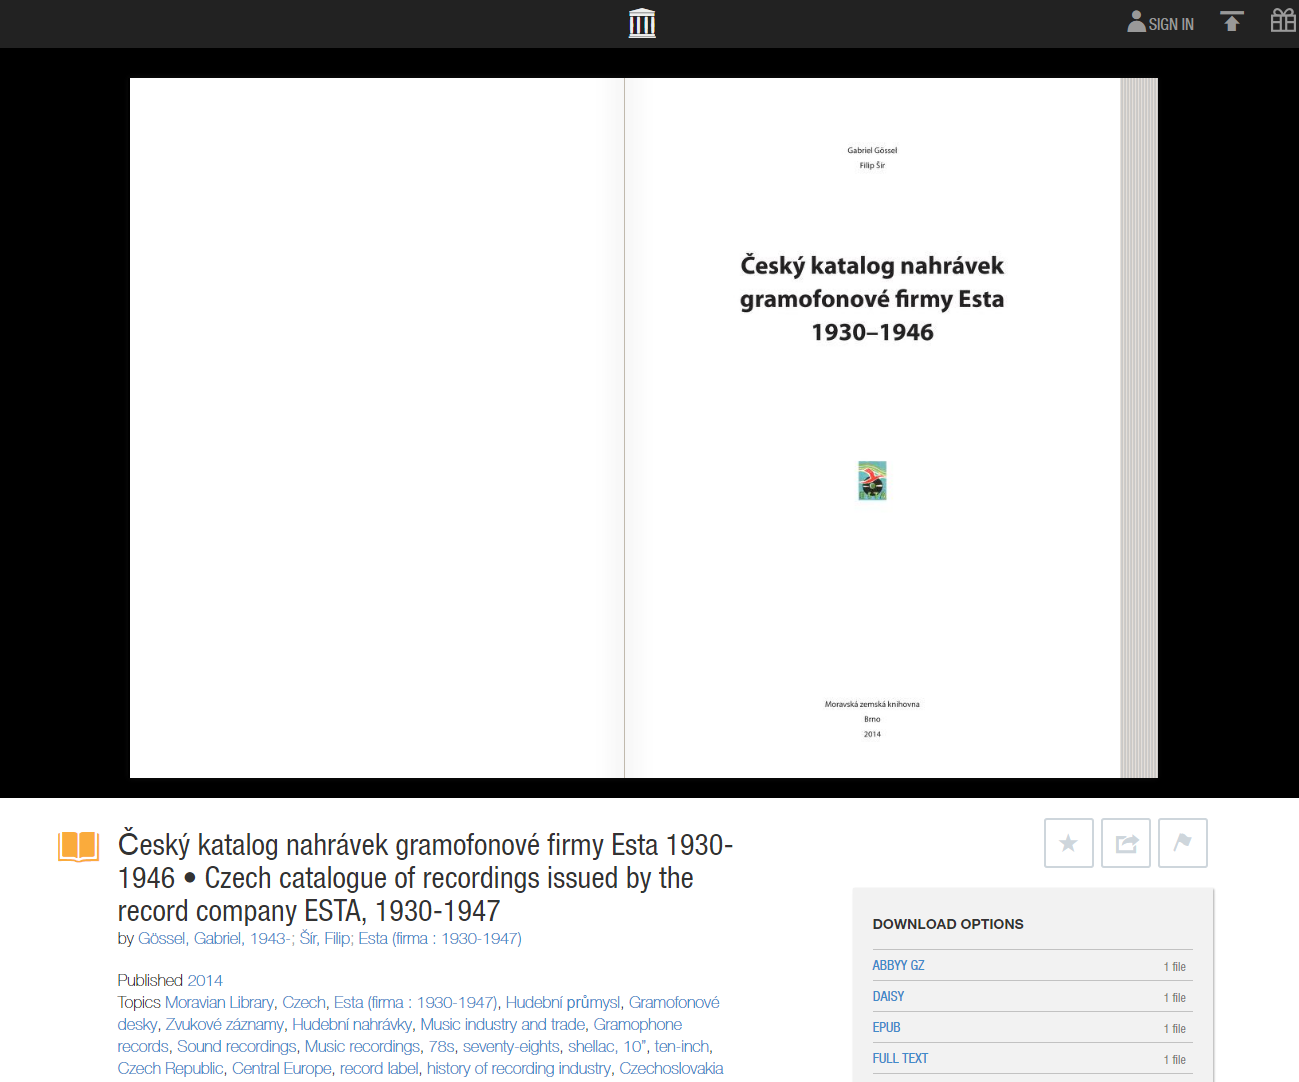Favorite this item with the star button
Viewport: 1299px width, 1082px height.
(x=1068, y=843)
